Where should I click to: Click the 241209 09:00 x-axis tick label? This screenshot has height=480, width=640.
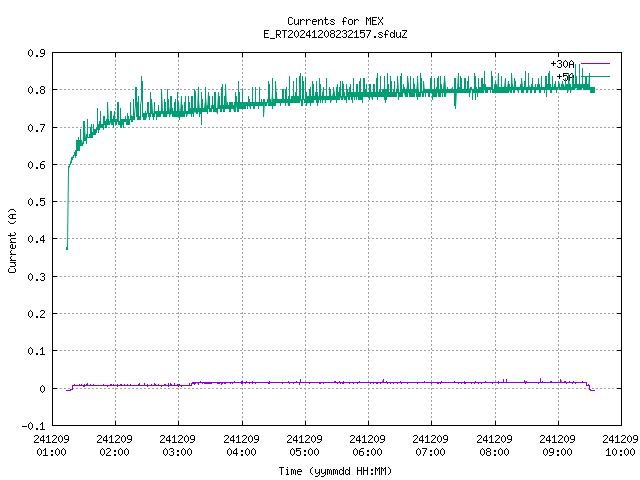[557, 445]
